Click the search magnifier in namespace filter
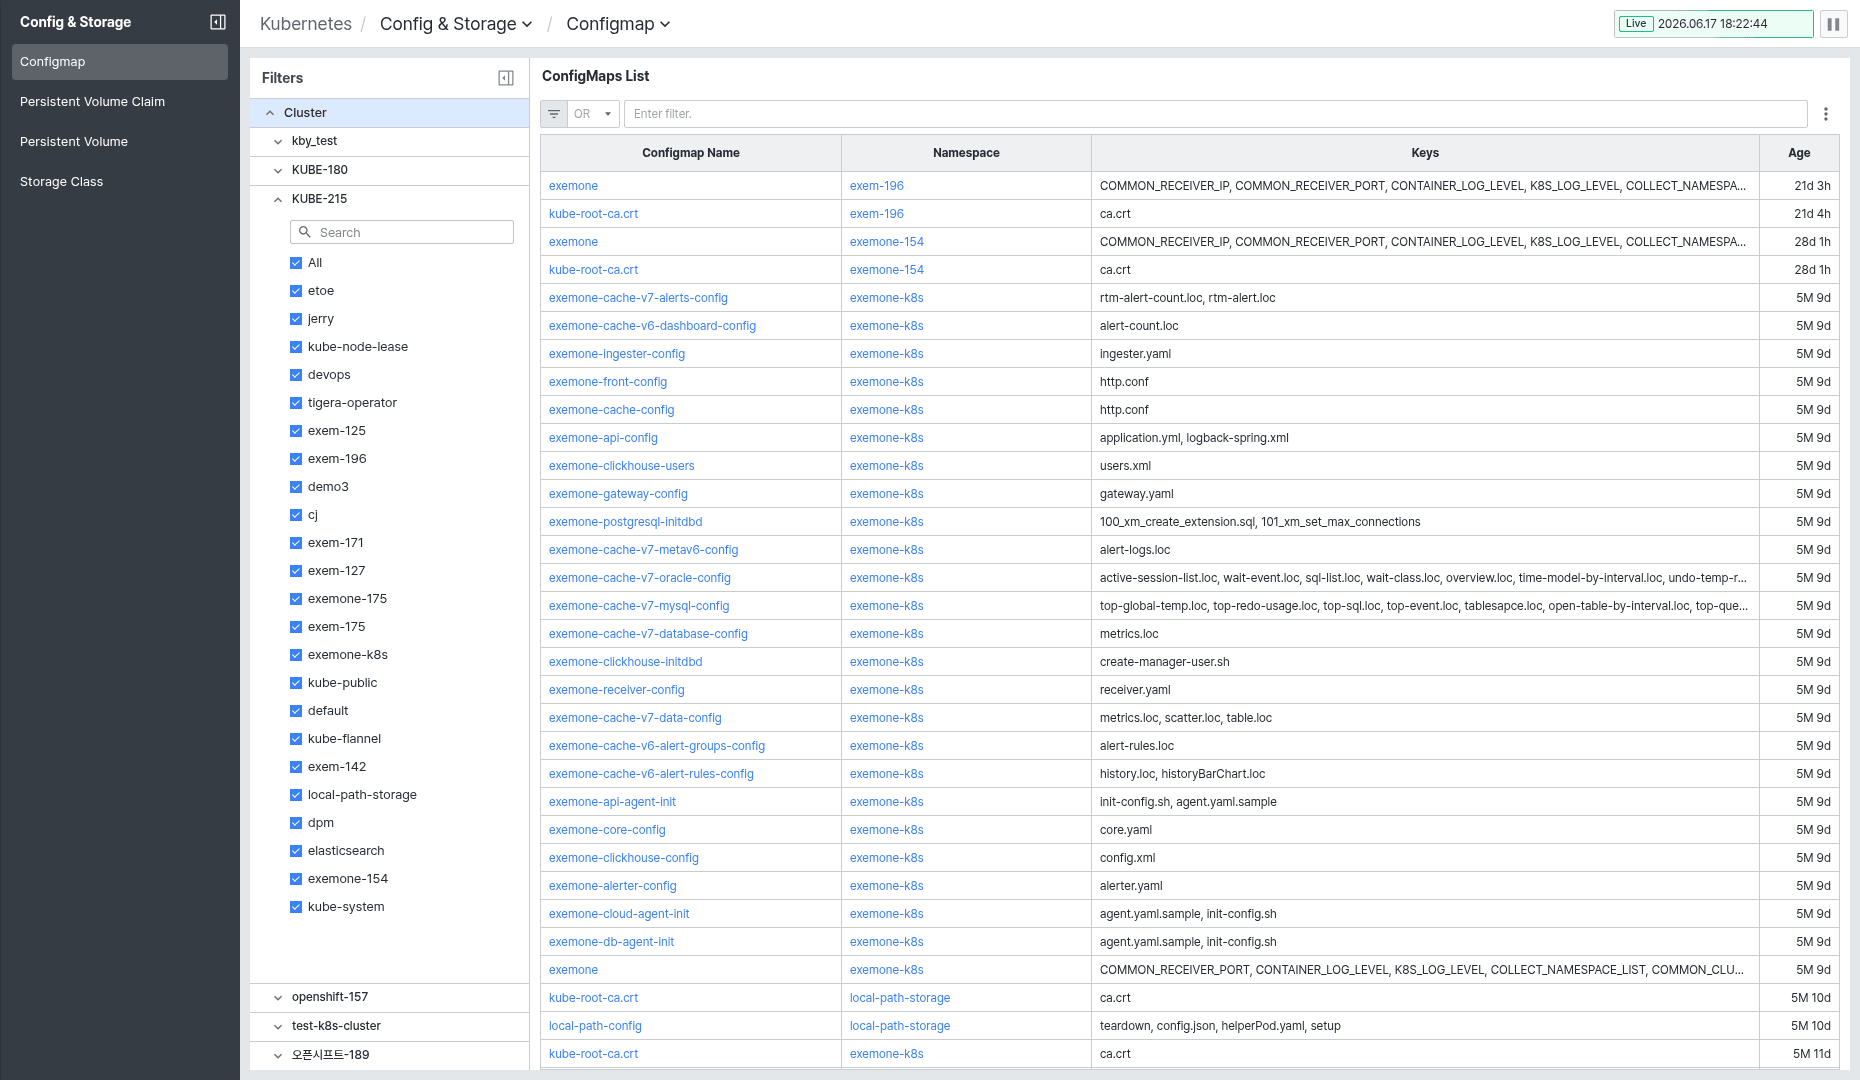This screenshot has height=1080, width=1860. pyautogui.click(x=305, y=232)
